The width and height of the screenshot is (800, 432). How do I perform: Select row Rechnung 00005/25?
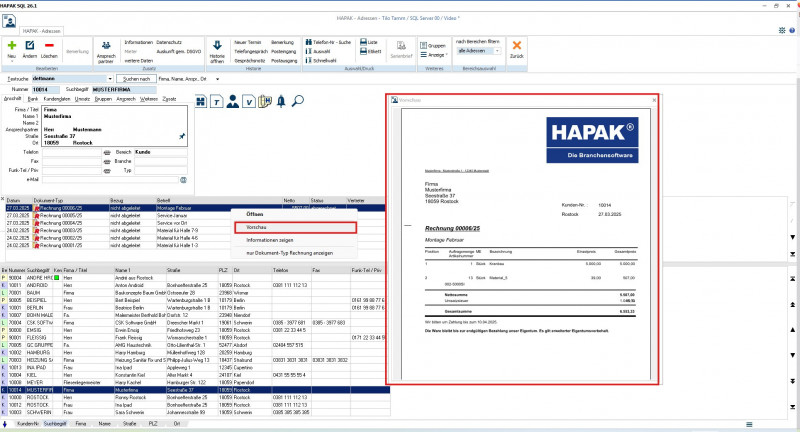195,216
